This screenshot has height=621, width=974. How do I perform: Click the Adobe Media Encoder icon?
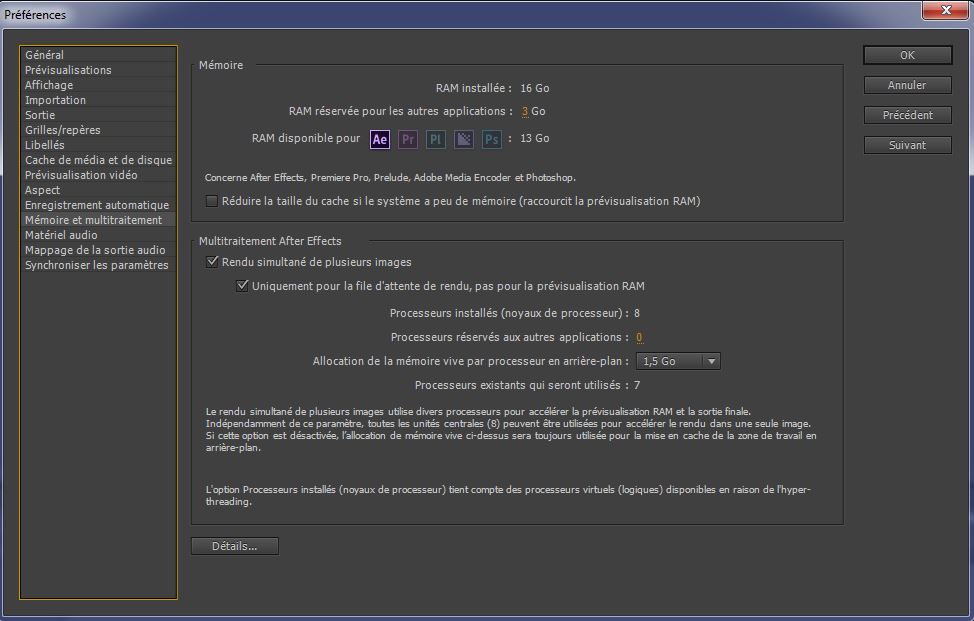[463, 139]
